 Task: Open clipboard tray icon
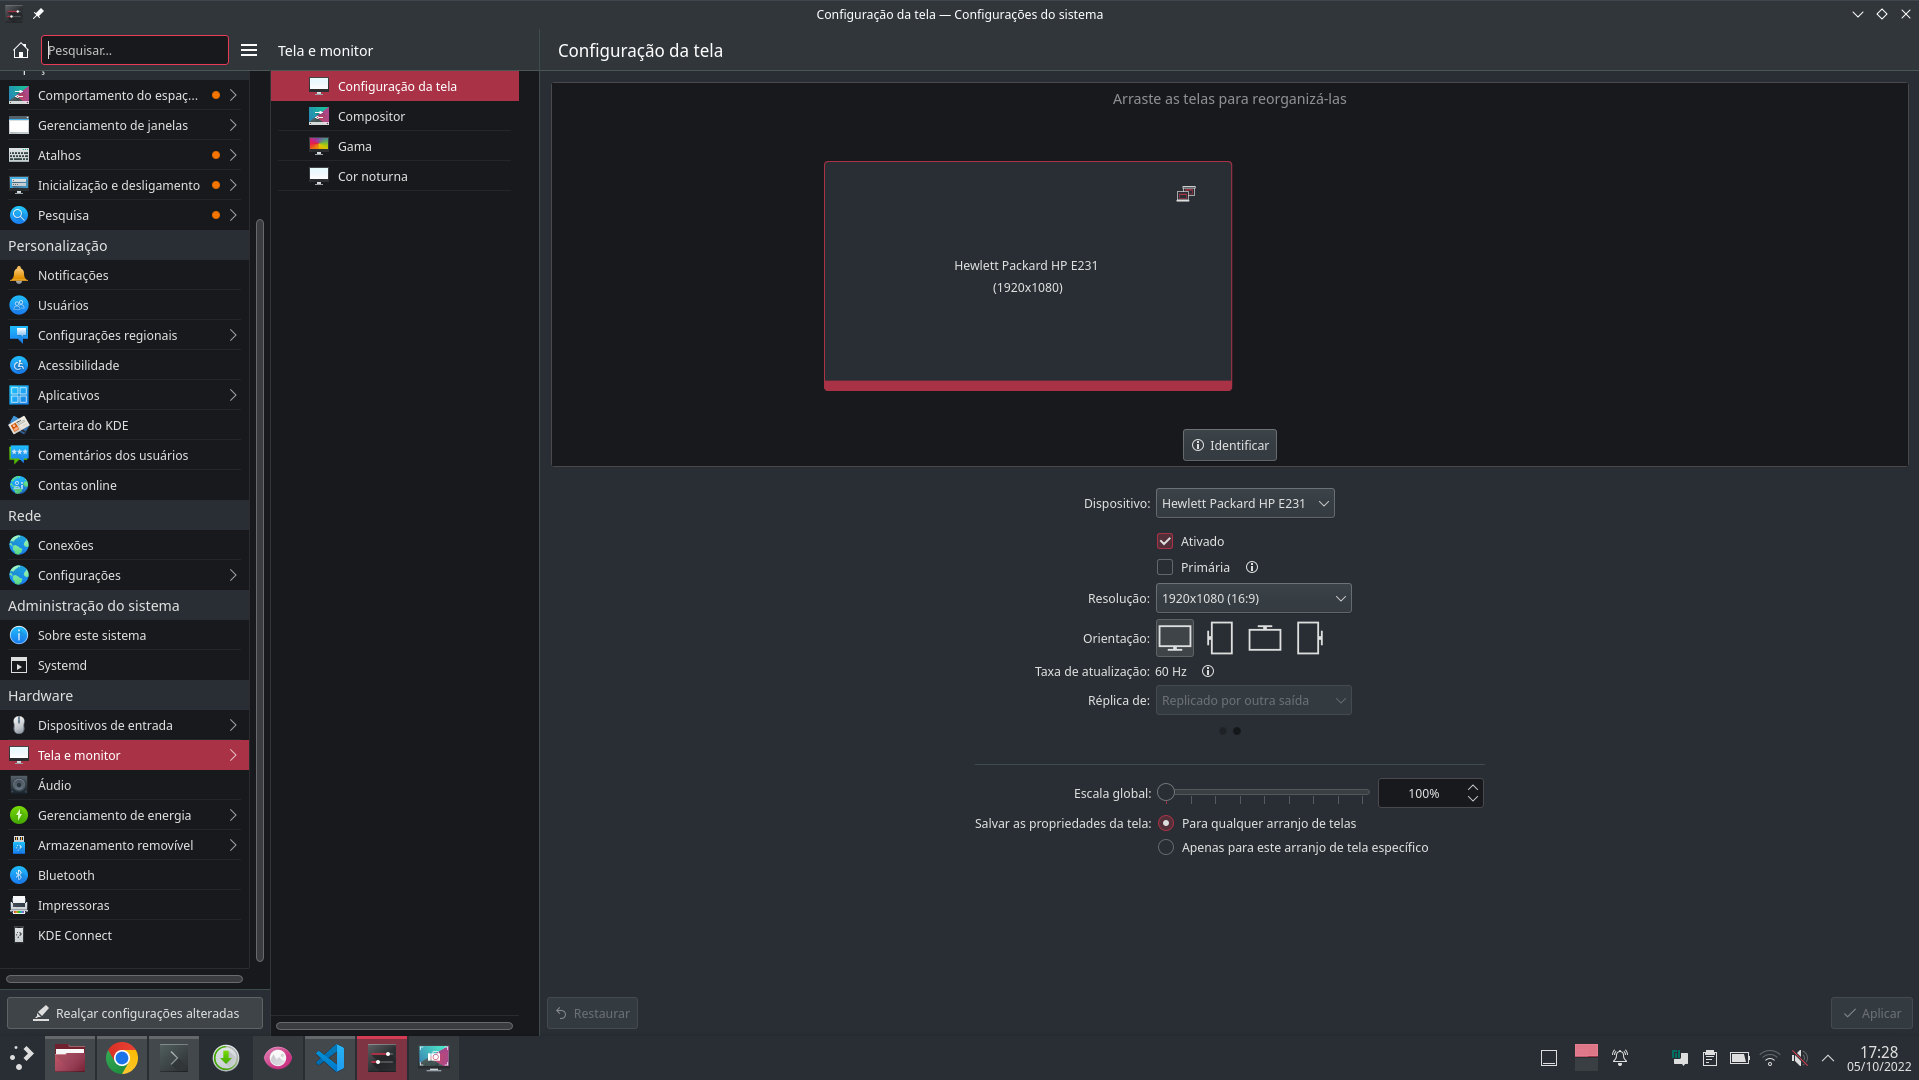pyautogui.click(x=1710, y=1058)
